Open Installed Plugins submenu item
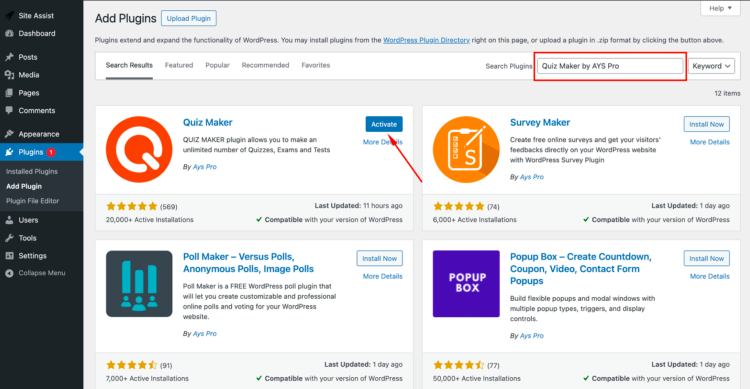 tap(32, 171)
